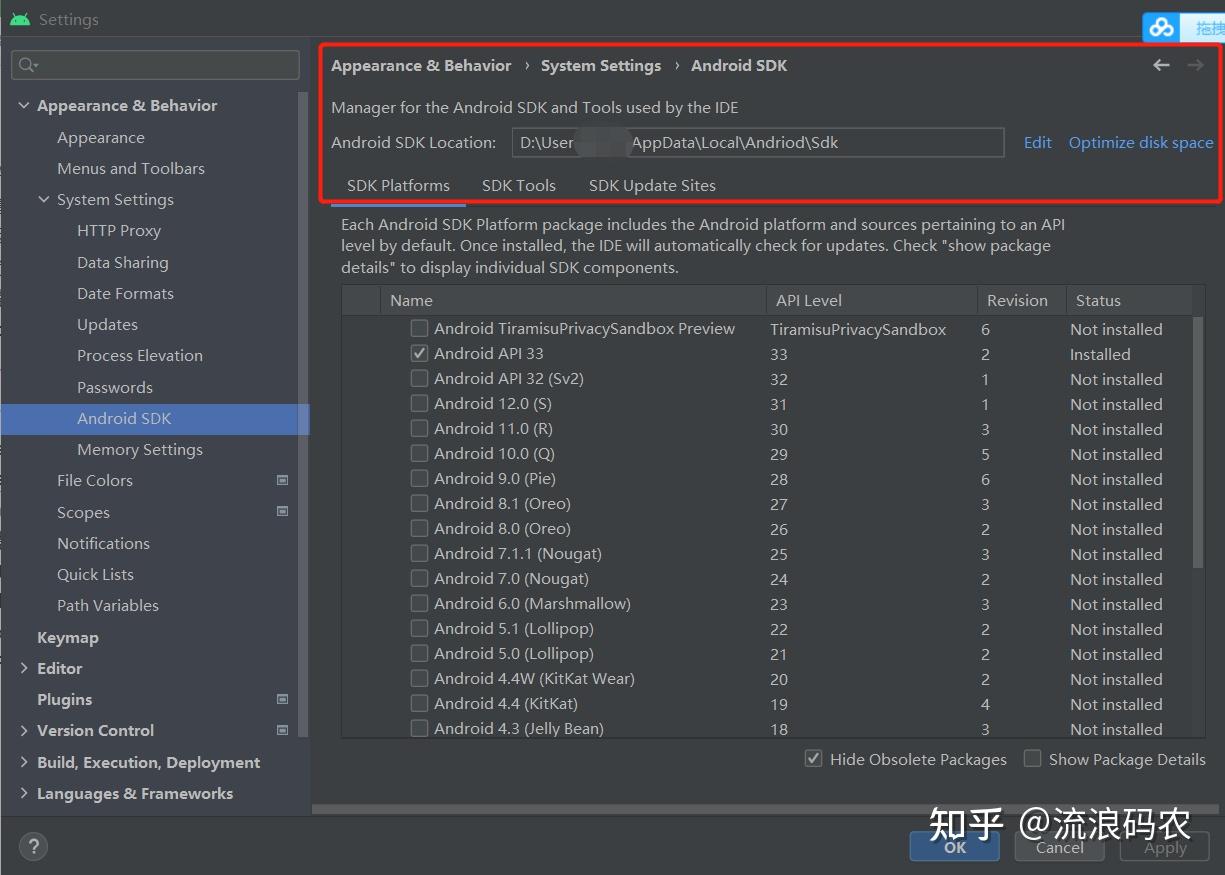Open the help icon in bottom corner
This screenshot has height=875, width=1225.
click(x=33, y=846)
